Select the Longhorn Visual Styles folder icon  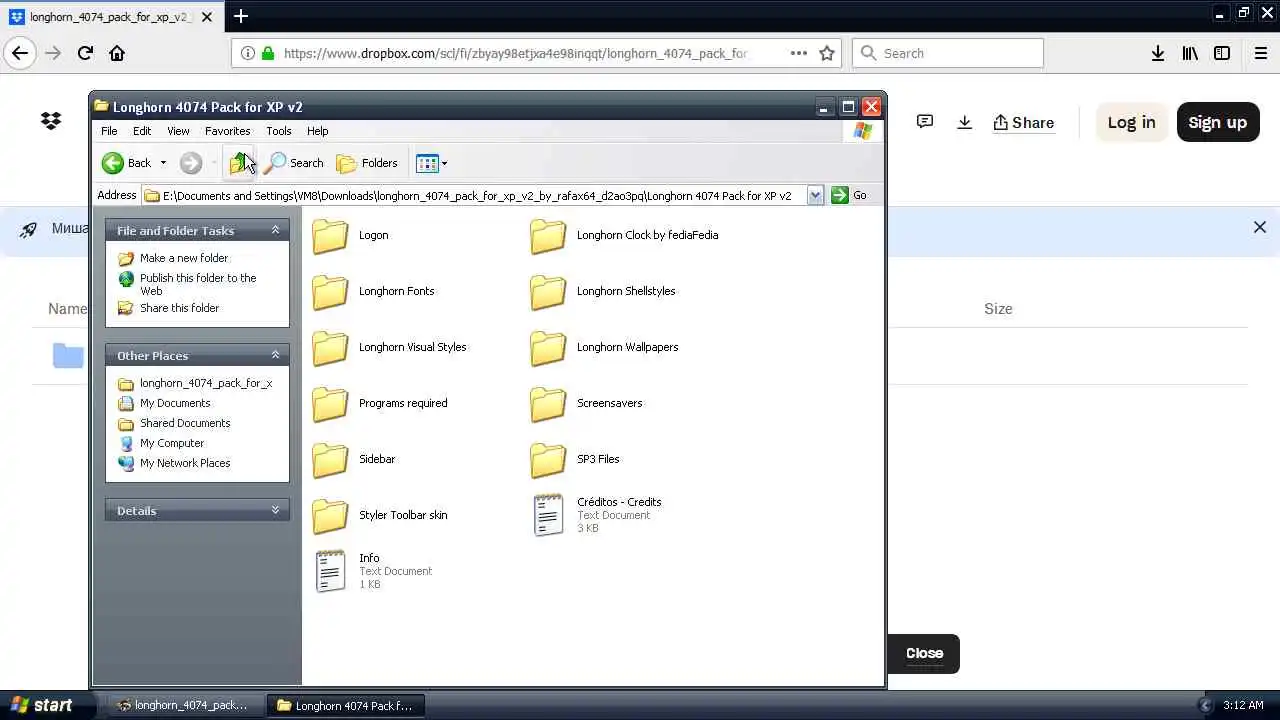330,348
